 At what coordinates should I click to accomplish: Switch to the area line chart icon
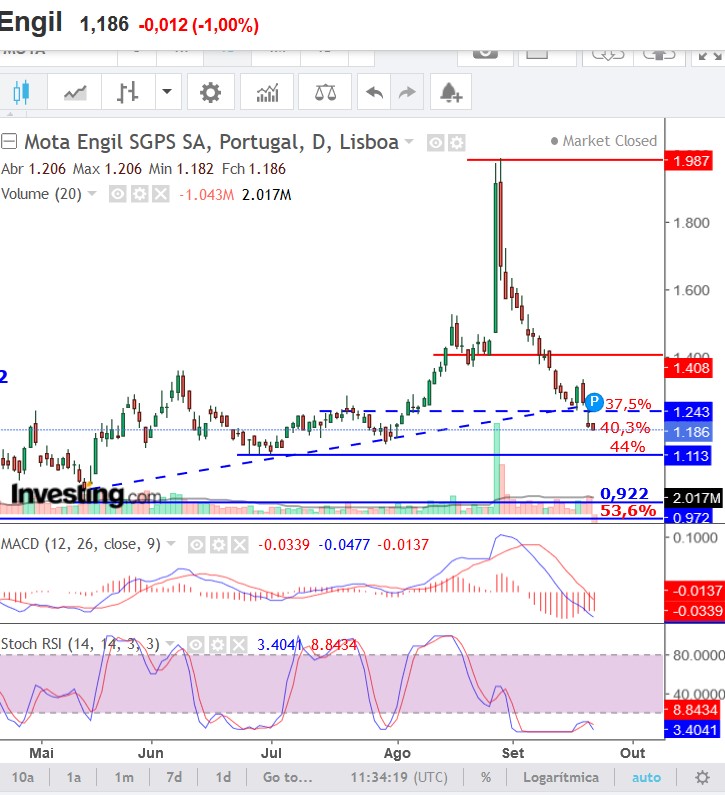pyautogui.click(x=75, y=92)
